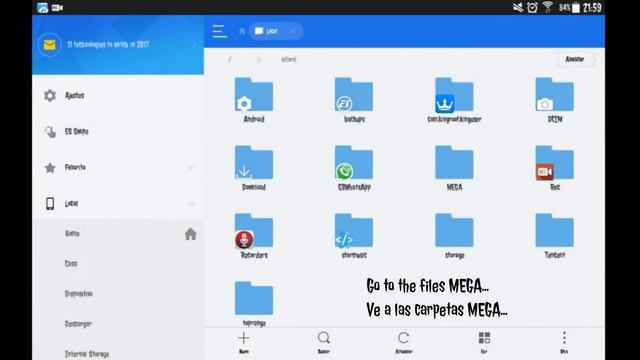
Task: Tap the Refresh button
Action: click(x=404, y=342)
